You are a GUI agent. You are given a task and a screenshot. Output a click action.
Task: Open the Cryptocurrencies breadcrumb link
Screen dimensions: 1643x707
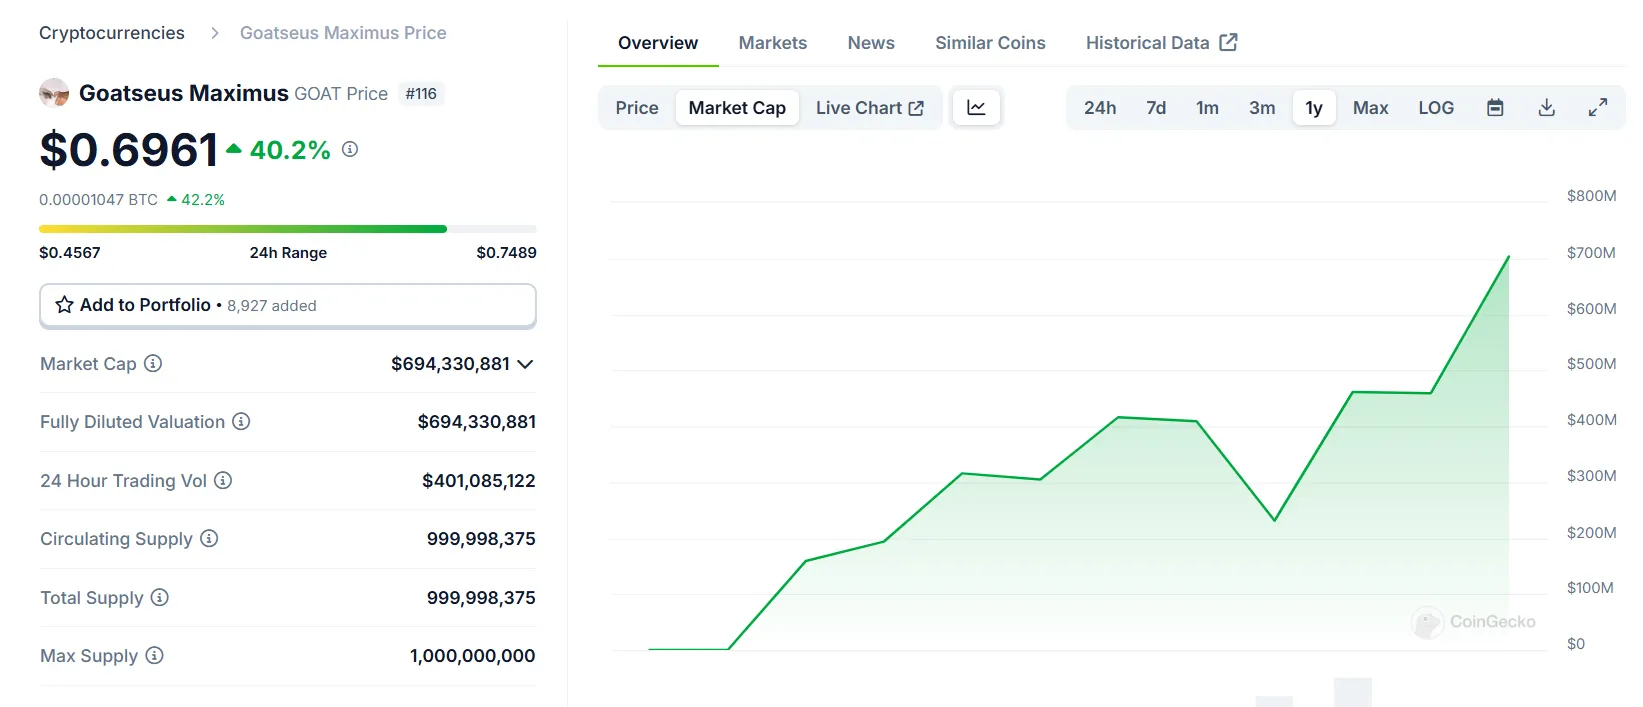112,33
